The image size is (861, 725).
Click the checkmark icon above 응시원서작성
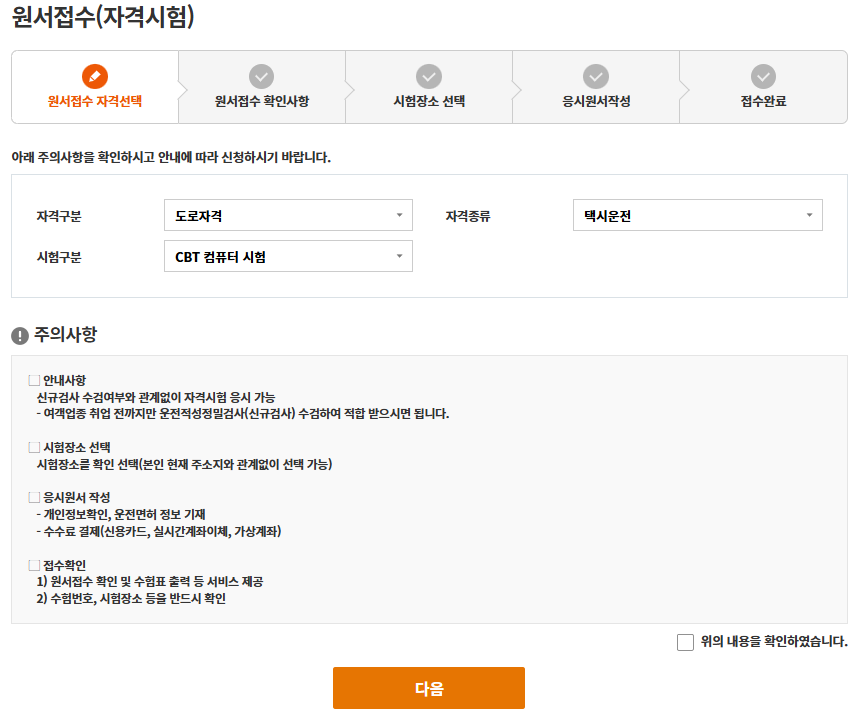pos(596,76)
